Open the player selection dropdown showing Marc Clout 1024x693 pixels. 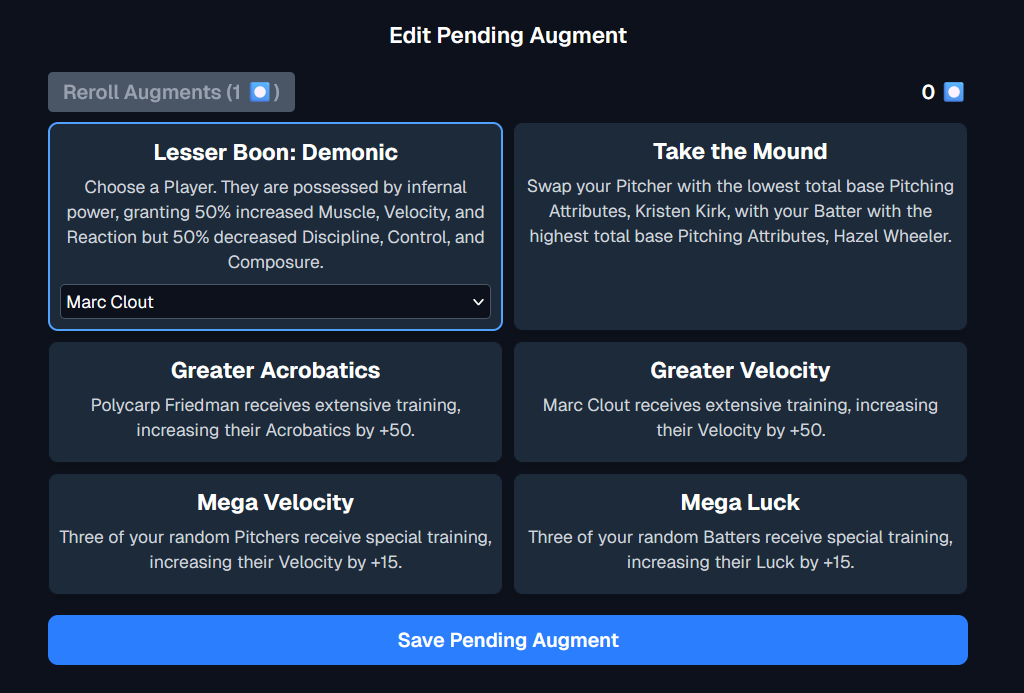click(275, 301)
